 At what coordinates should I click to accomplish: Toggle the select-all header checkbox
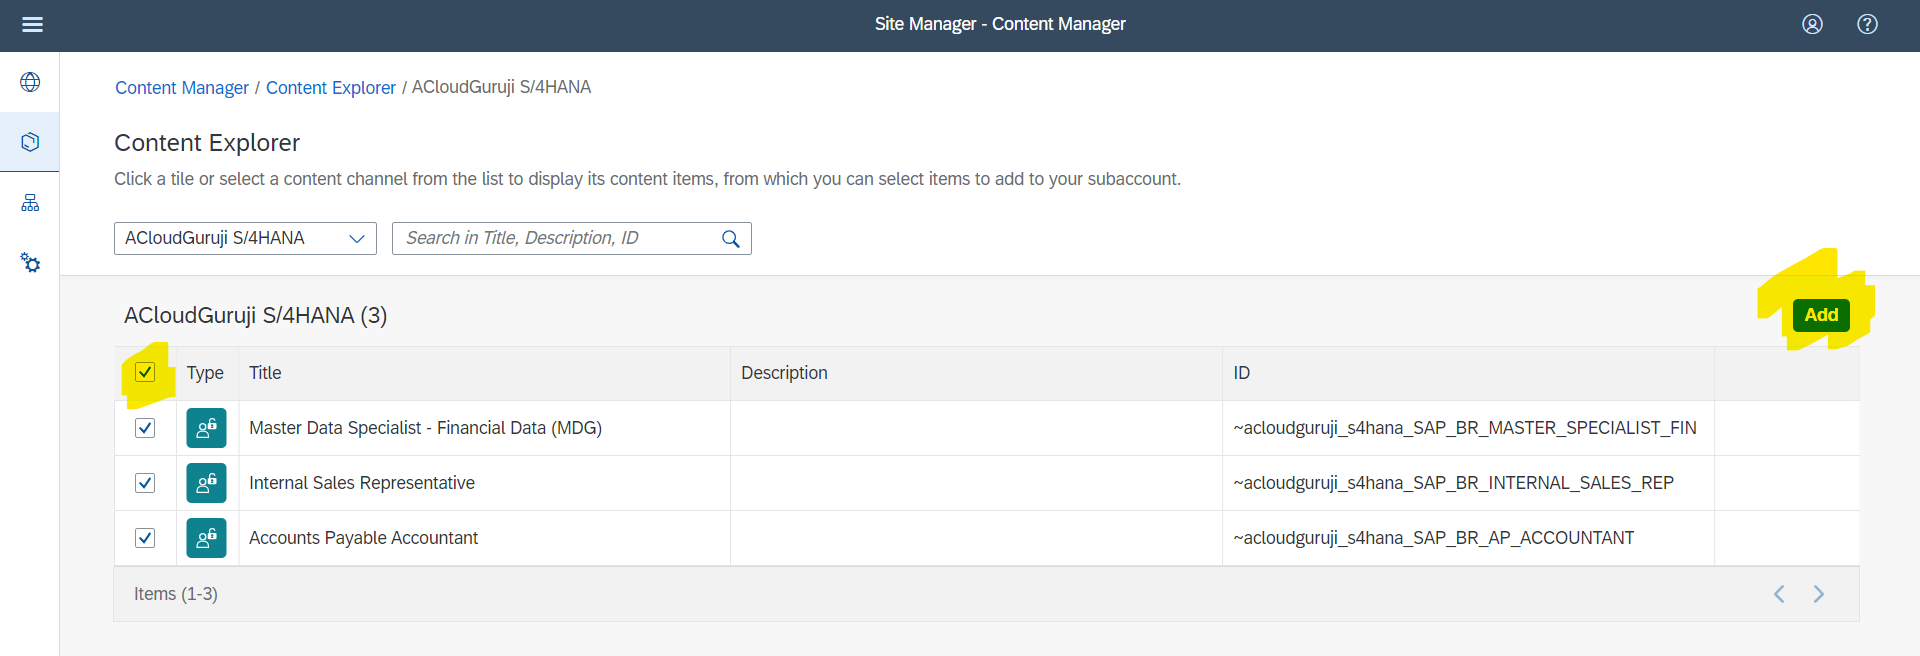145,373
